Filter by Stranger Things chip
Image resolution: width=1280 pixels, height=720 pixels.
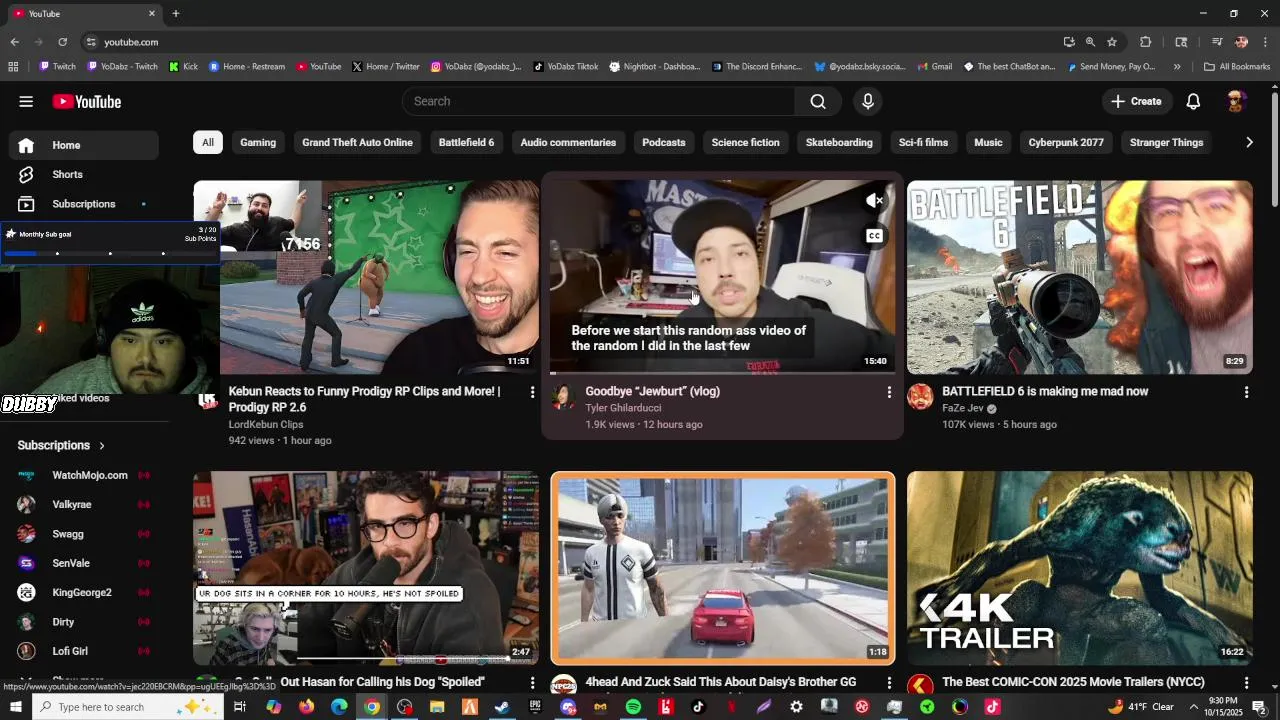coord(1166,142)
